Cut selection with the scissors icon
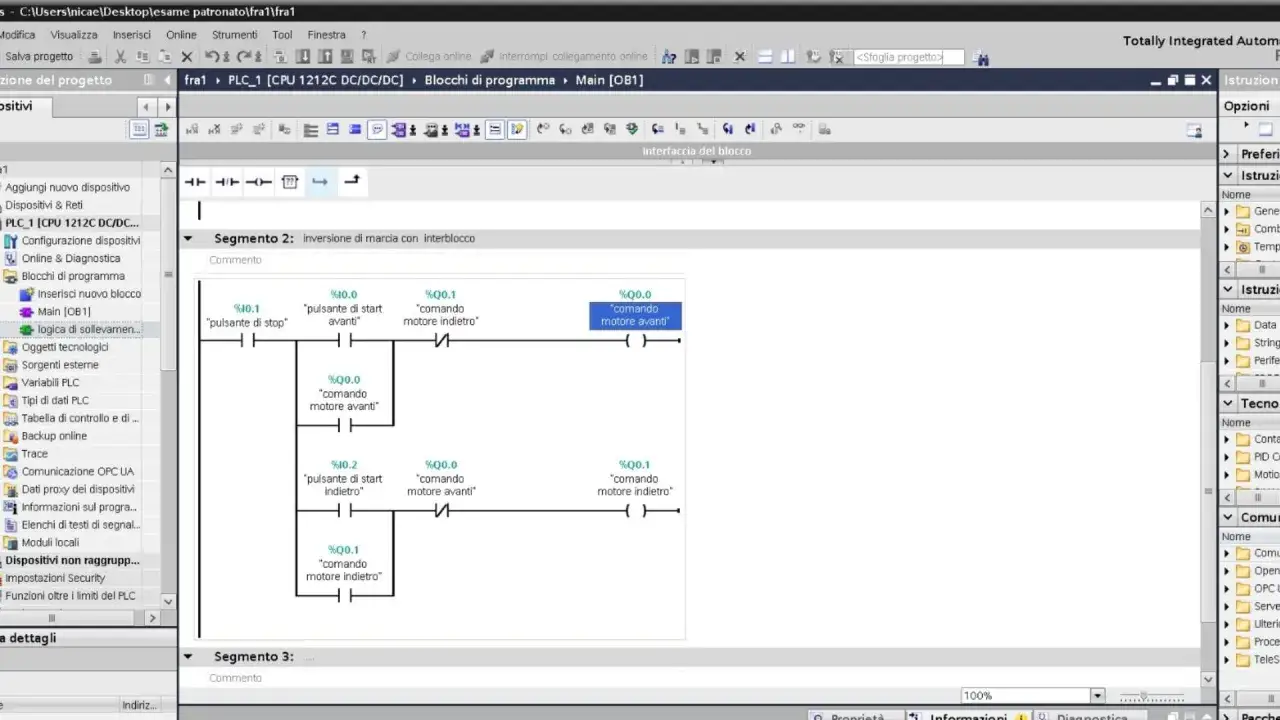This screenshot has height=720, width=1280. point(120,57)
